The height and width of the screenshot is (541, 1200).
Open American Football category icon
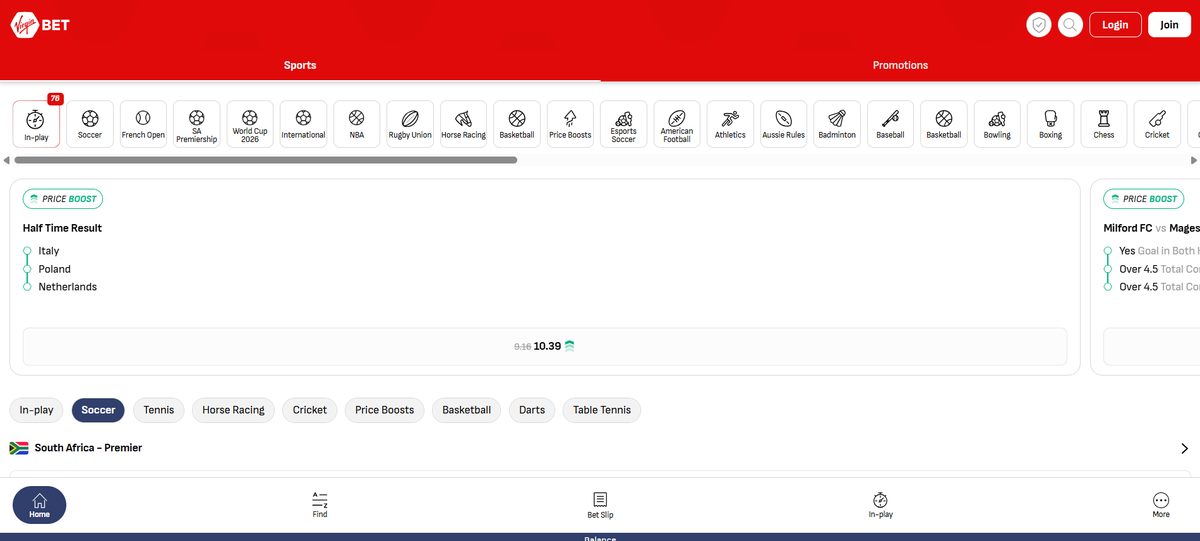677,124
